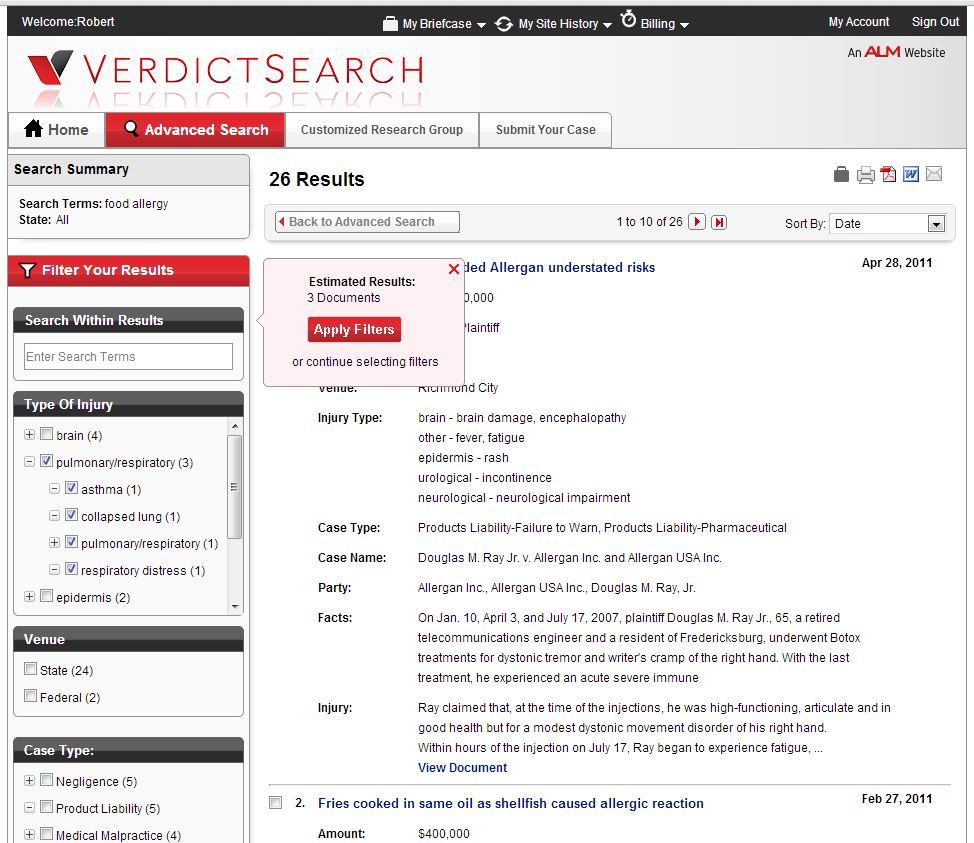Screen dimensions: 974x843
Task: Uncheck the pulmonary/respiratory (3) checkbox
Action: point(47,461)
